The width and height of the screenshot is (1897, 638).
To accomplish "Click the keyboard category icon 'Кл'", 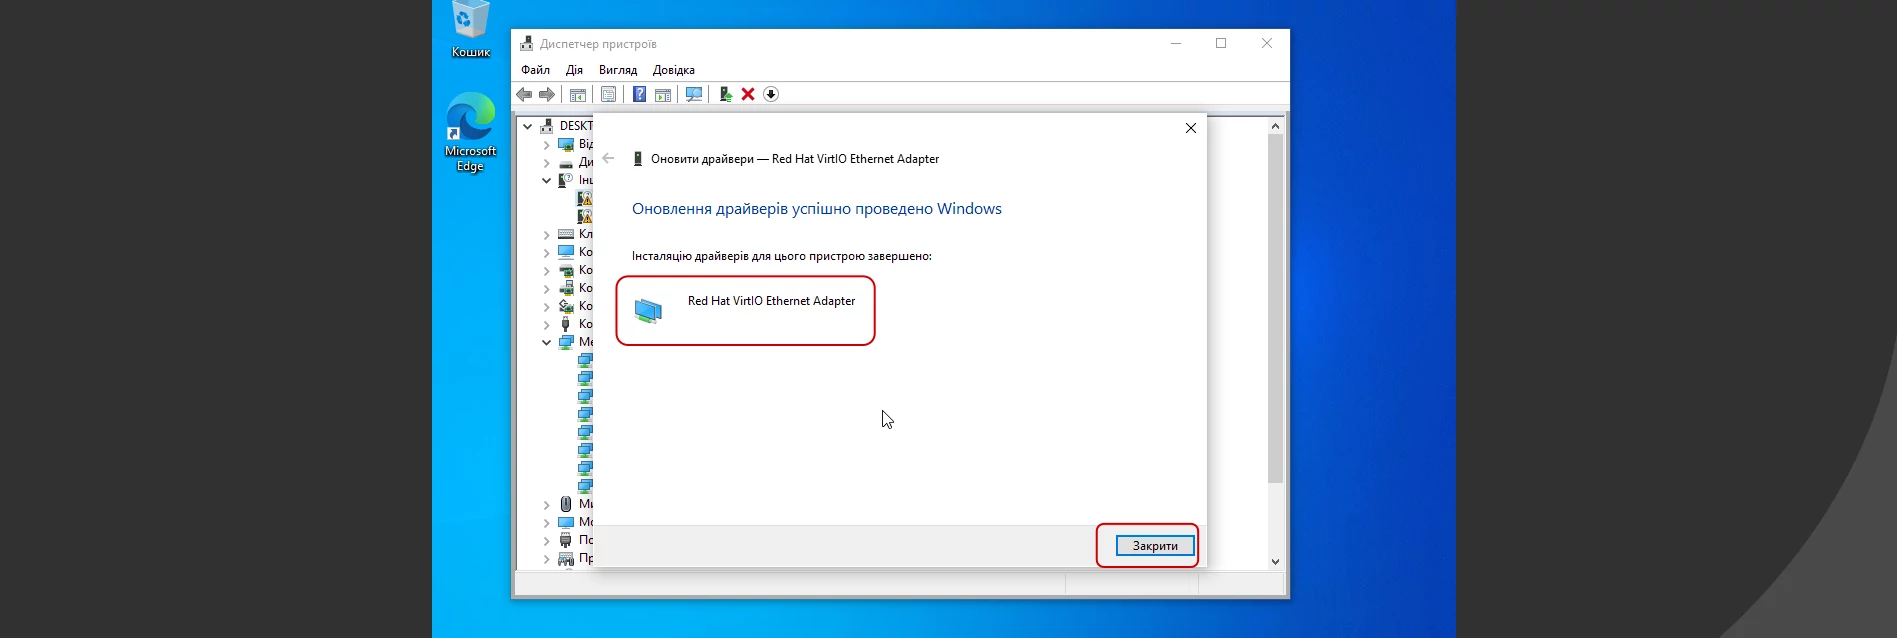I will (566, 234).
